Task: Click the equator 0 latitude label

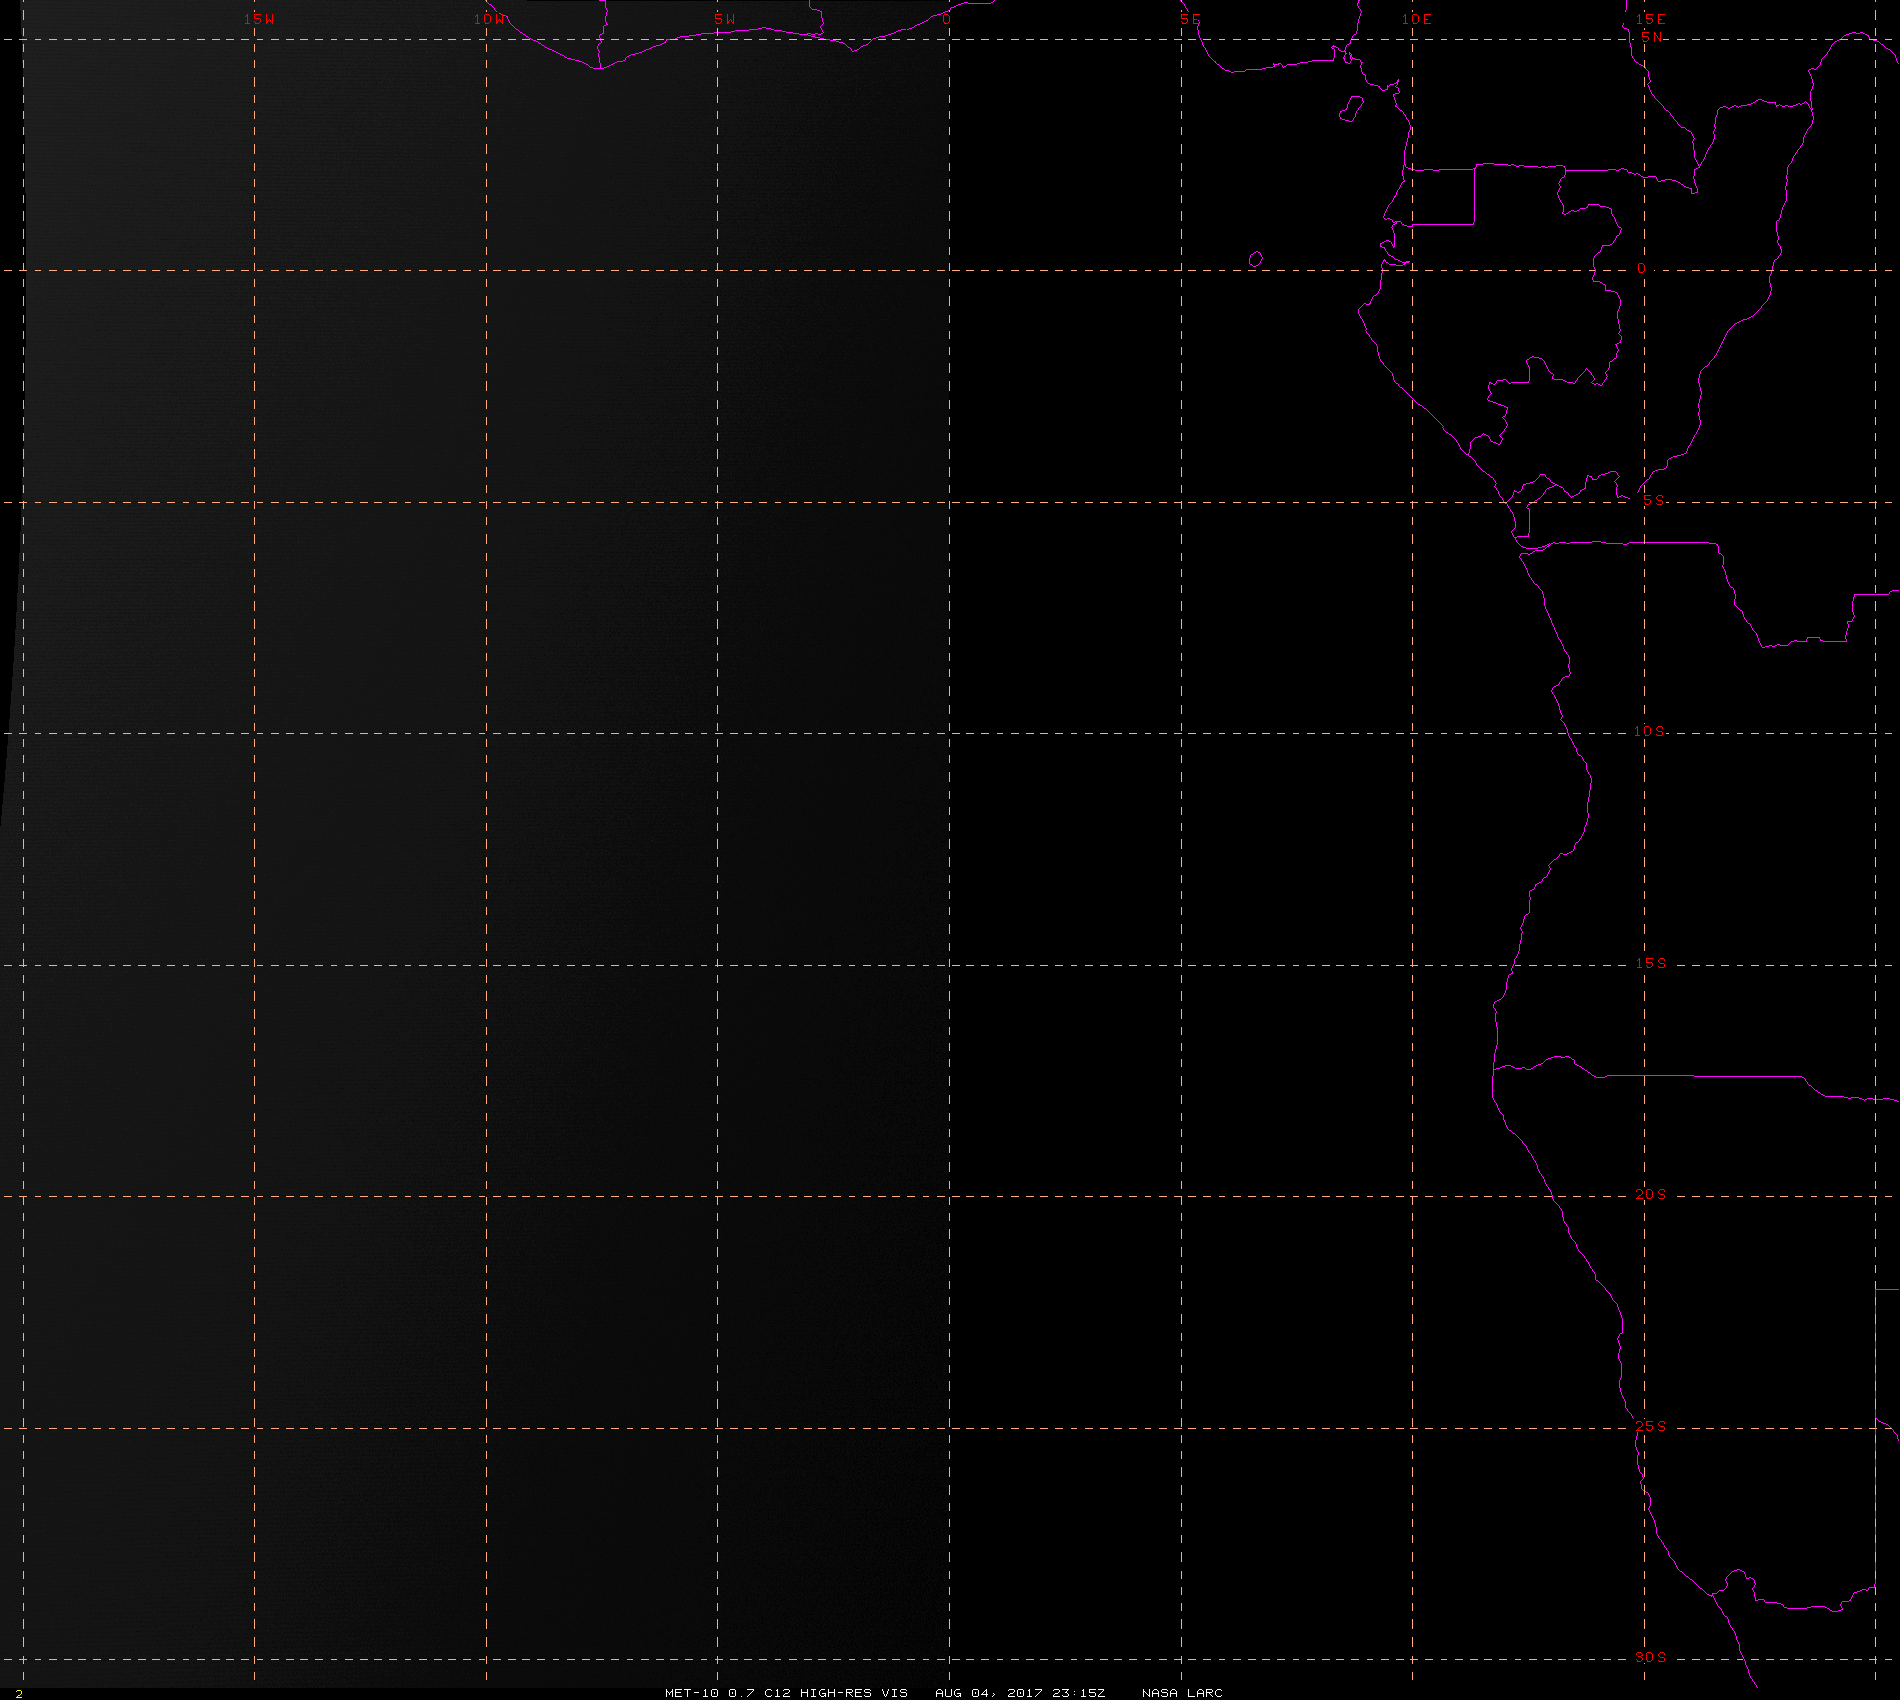Action: point(1641,269)
